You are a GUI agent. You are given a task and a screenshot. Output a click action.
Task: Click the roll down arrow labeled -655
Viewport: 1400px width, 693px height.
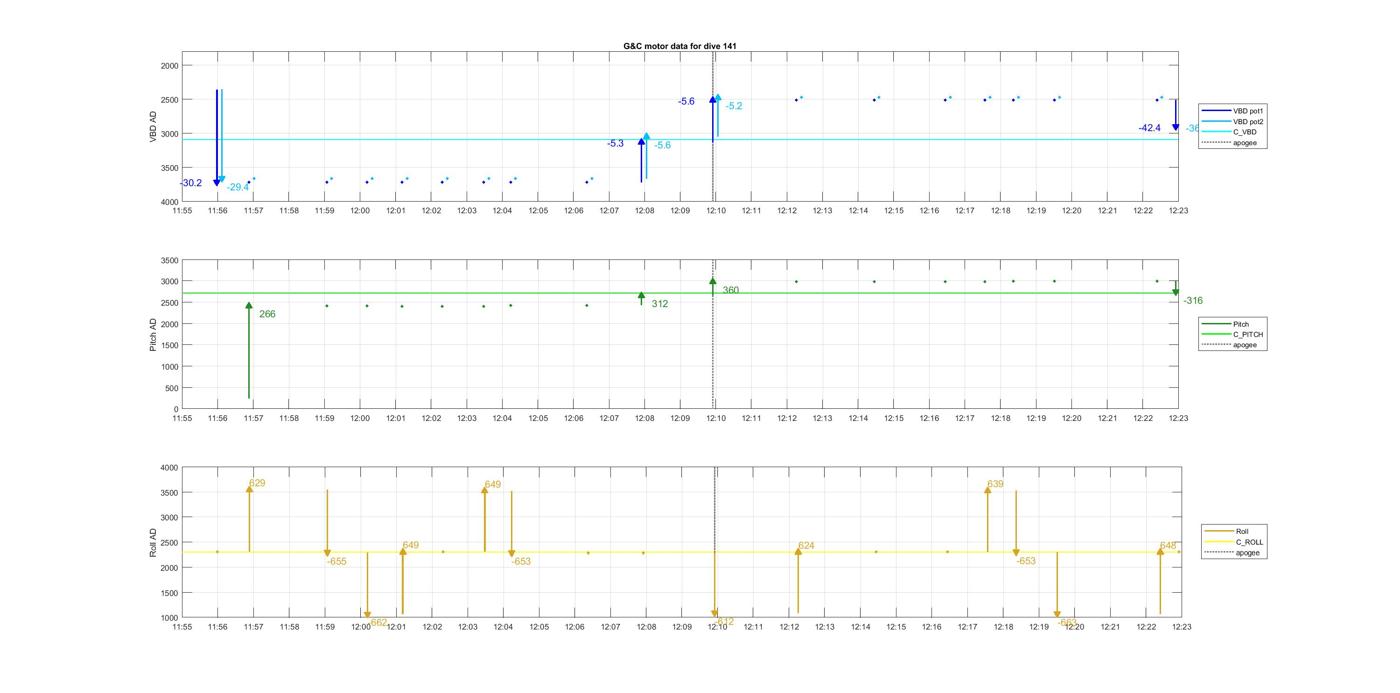point(327,524)
